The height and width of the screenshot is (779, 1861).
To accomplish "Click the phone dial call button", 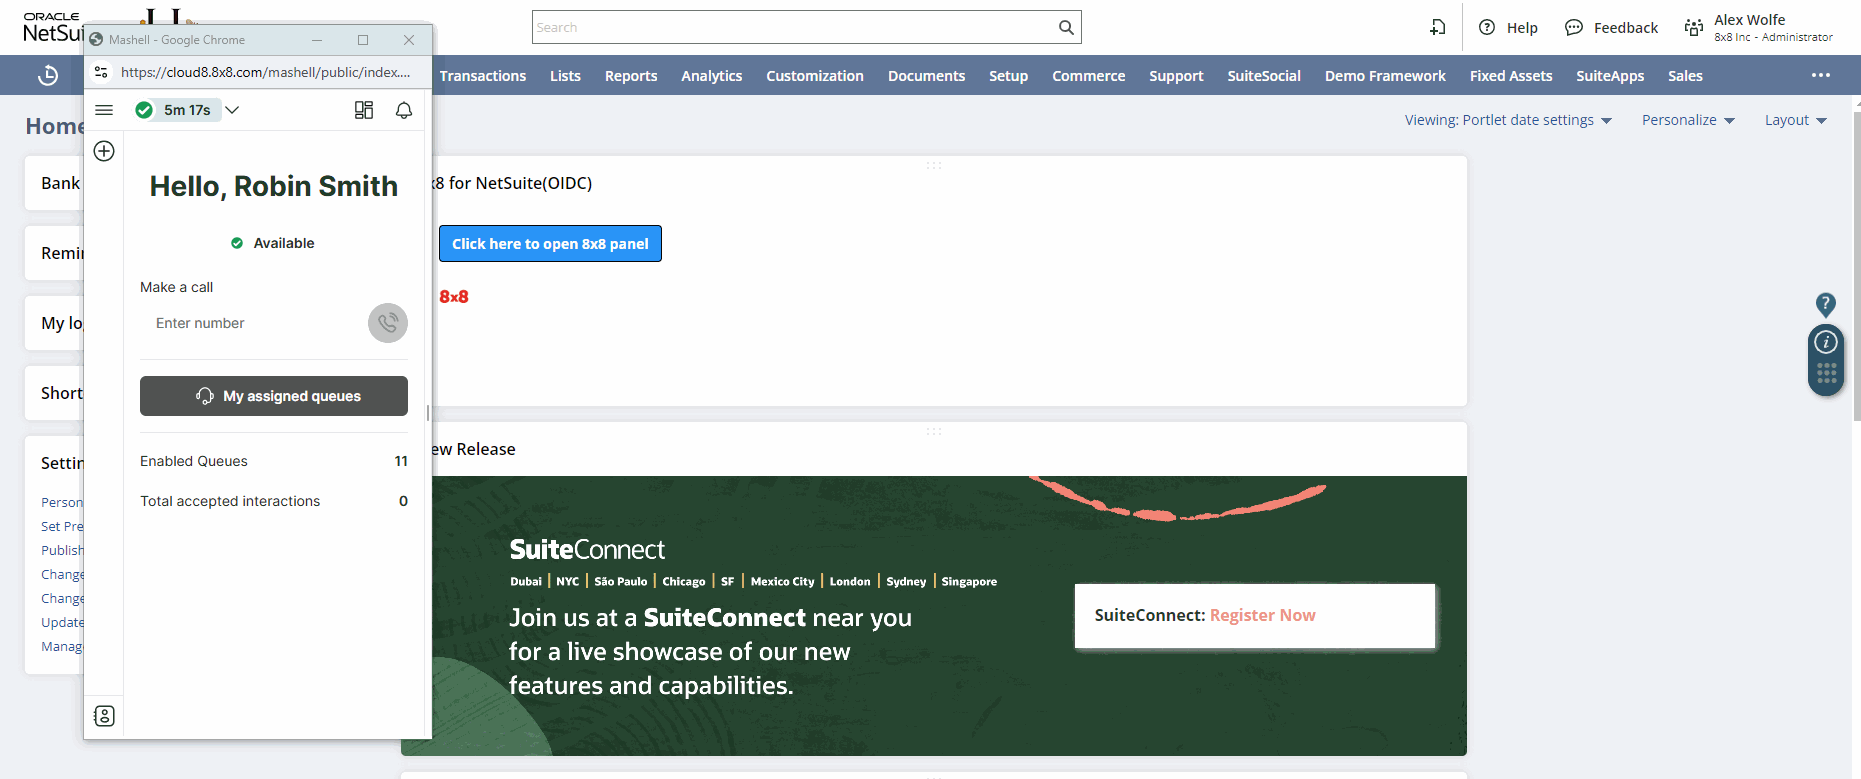I will point(388,323).
